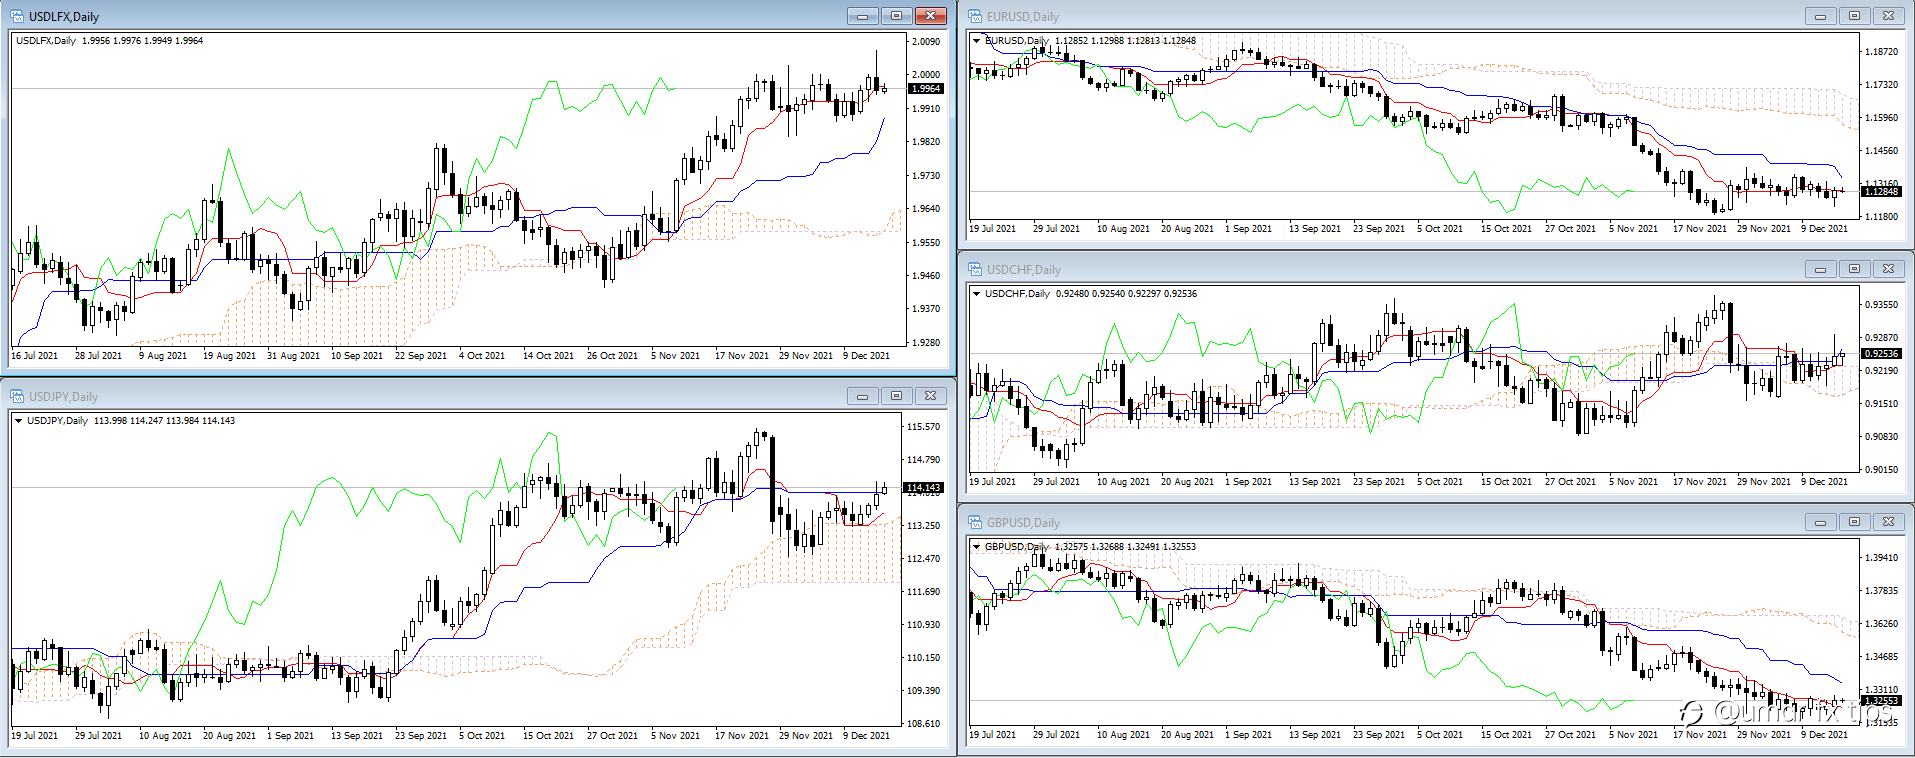Click the 1.36260 level on GBPUSD price scale
The width and height of the screenshot is (1915, 758).
(x=1881, y=624)
